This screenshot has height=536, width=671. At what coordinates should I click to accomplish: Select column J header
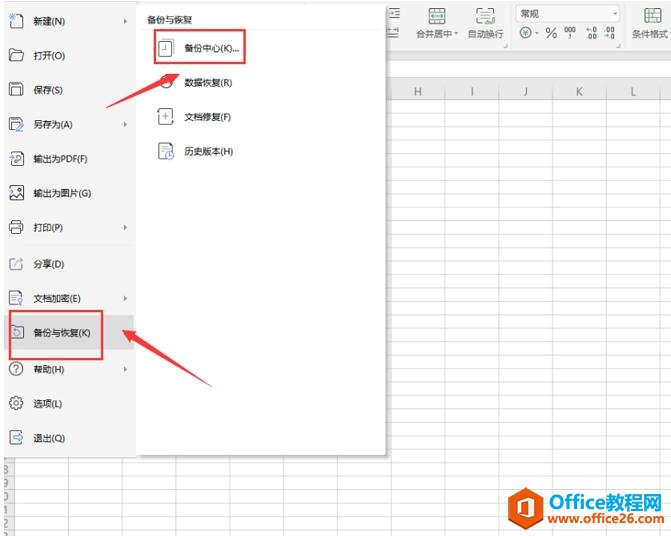[x=526, y=91]
